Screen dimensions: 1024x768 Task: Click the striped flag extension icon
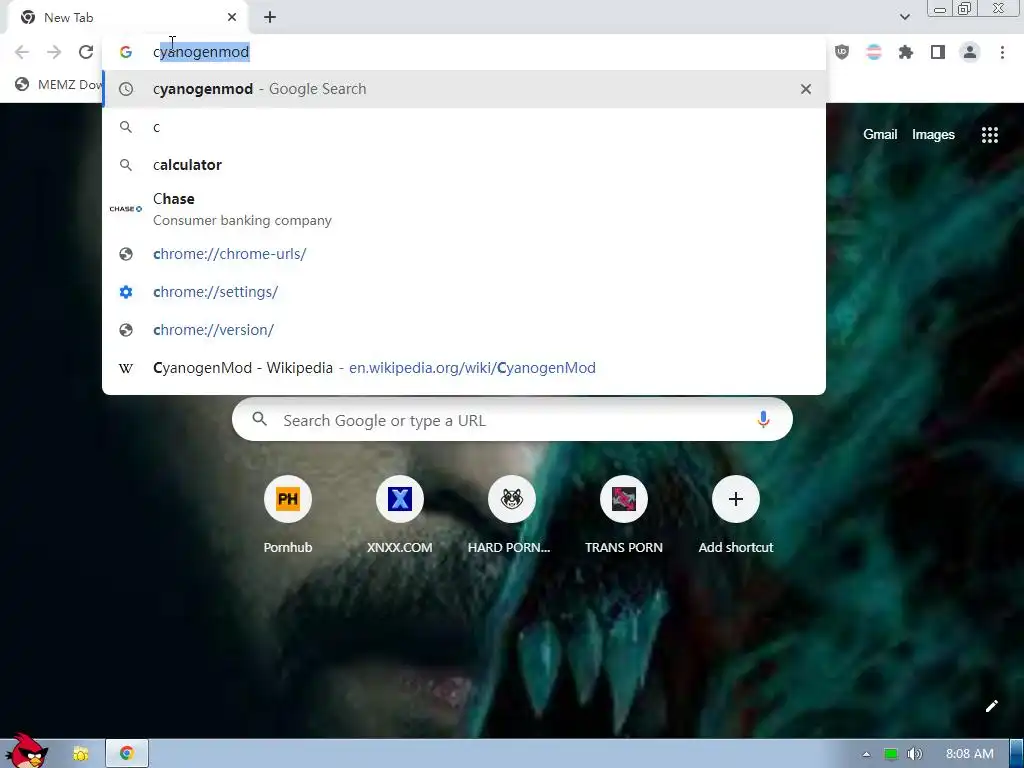(x=874, y=52)
